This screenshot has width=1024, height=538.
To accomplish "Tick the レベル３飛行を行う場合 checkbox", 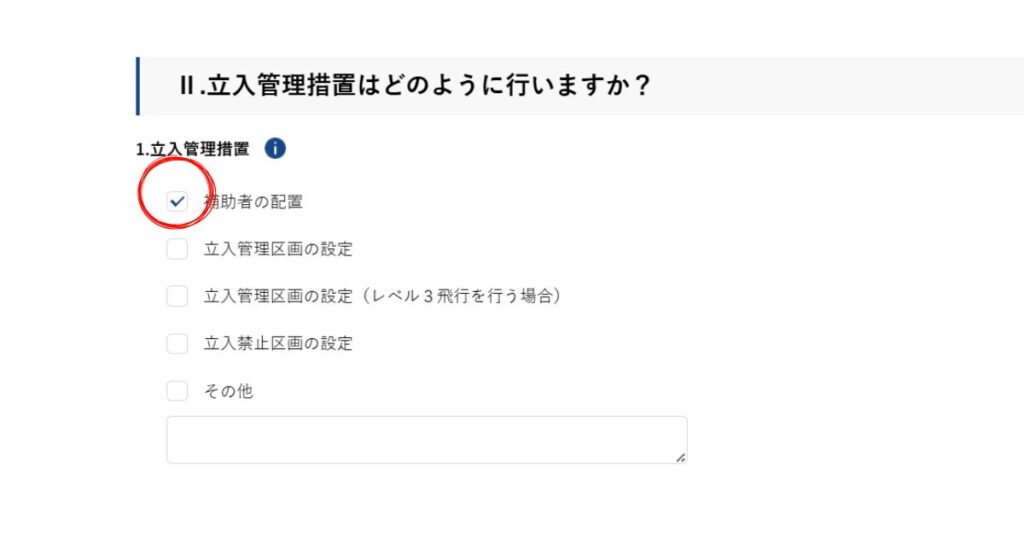I will pos(177,296).
